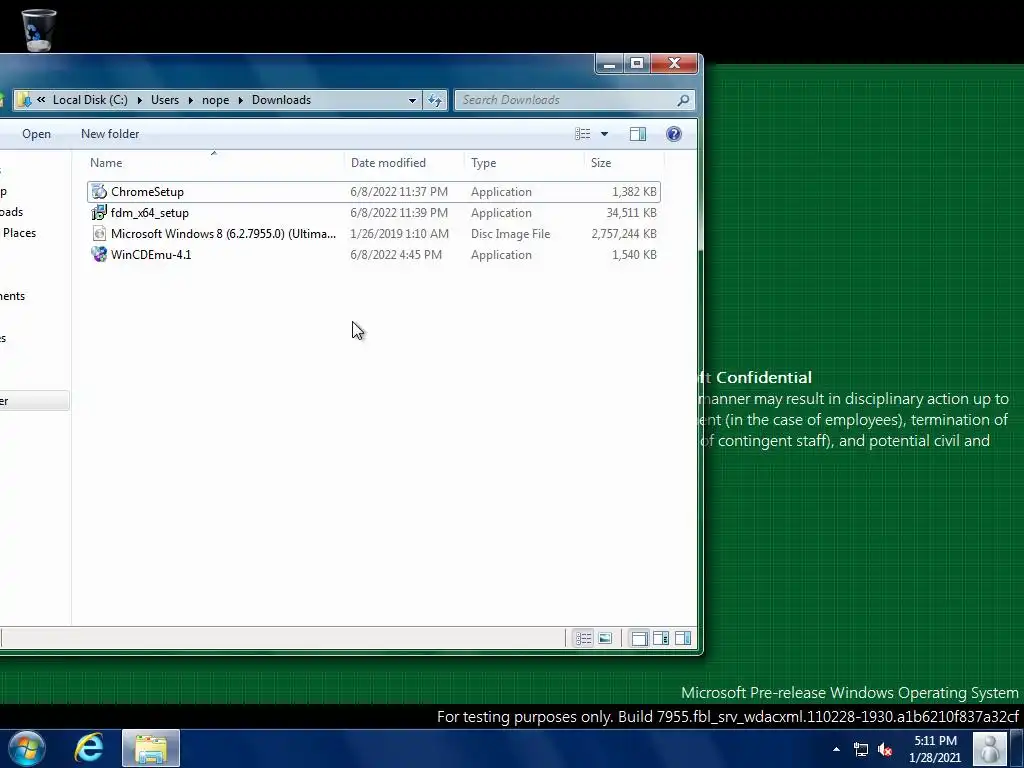Click the search magnifier icon
This screenshot has height=768, width=1024.
(x=683, y=100)
